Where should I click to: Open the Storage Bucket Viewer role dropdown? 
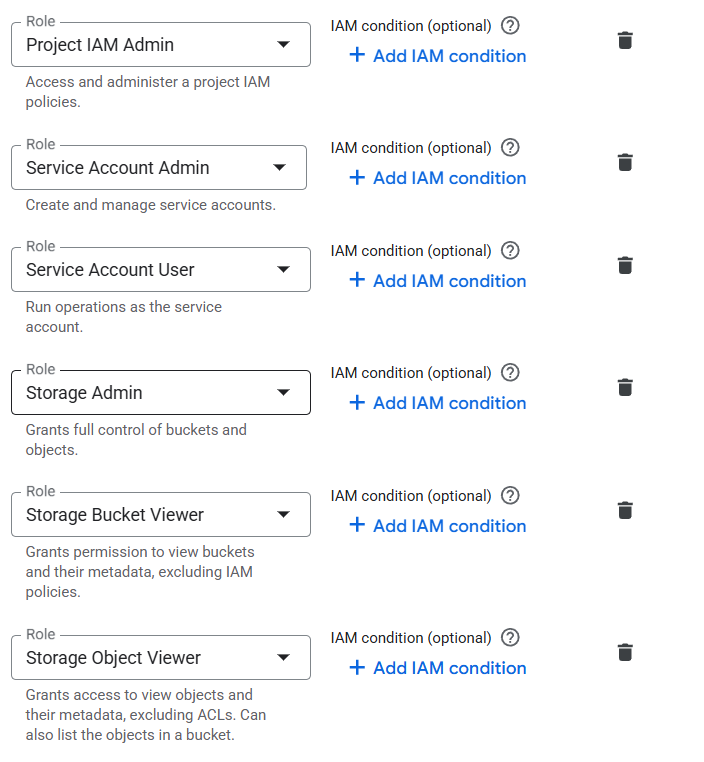point(161,515)
